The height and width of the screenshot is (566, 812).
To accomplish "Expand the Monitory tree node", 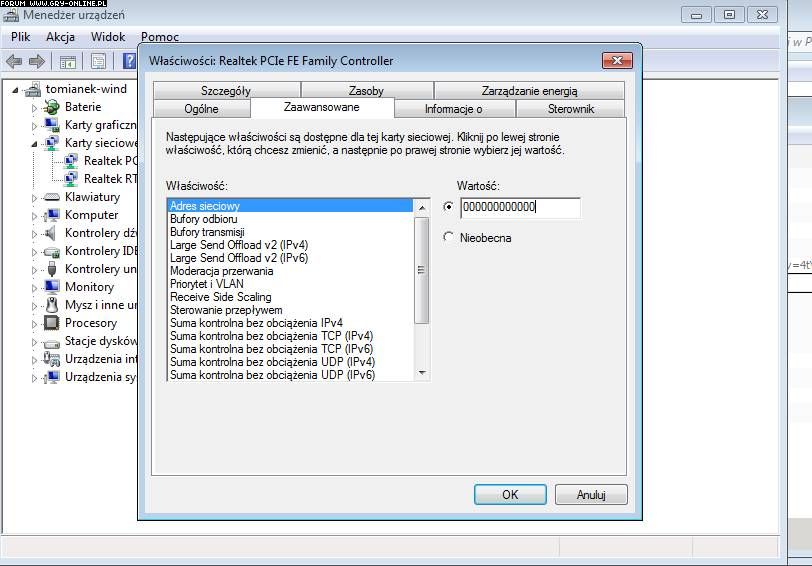I will click(34, 288).
